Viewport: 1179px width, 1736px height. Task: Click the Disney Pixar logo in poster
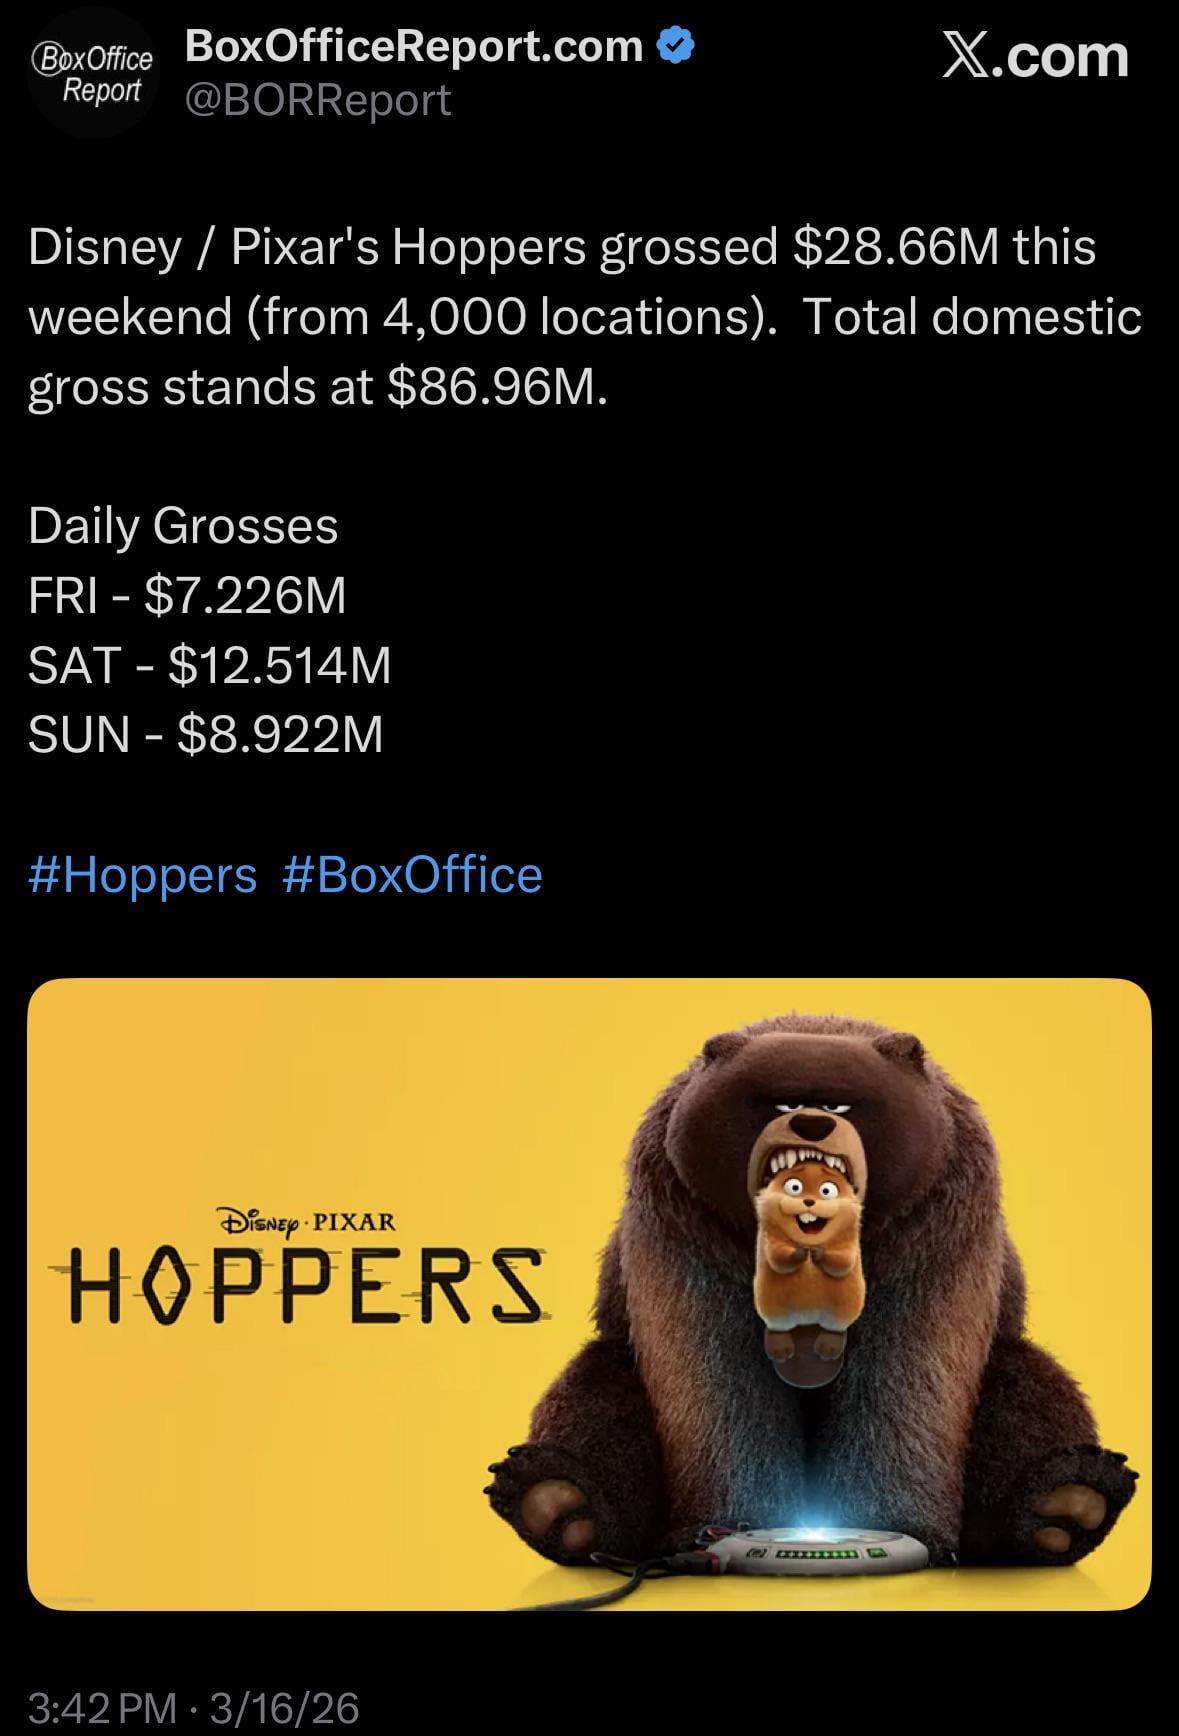coord(306,1222)
